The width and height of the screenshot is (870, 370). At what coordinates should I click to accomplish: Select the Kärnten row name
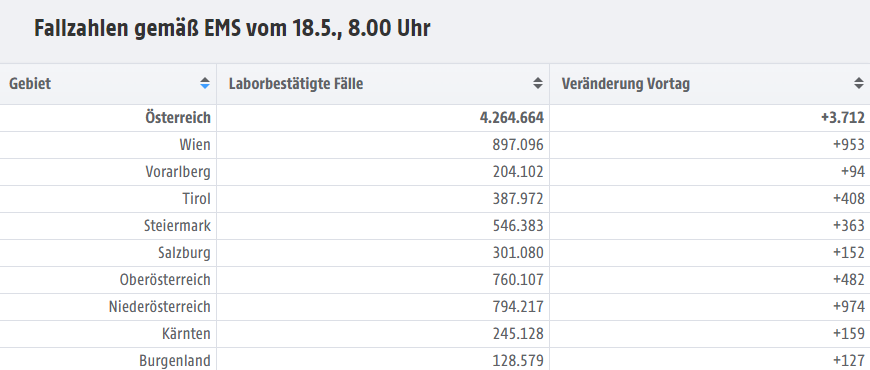click(186, 334)
